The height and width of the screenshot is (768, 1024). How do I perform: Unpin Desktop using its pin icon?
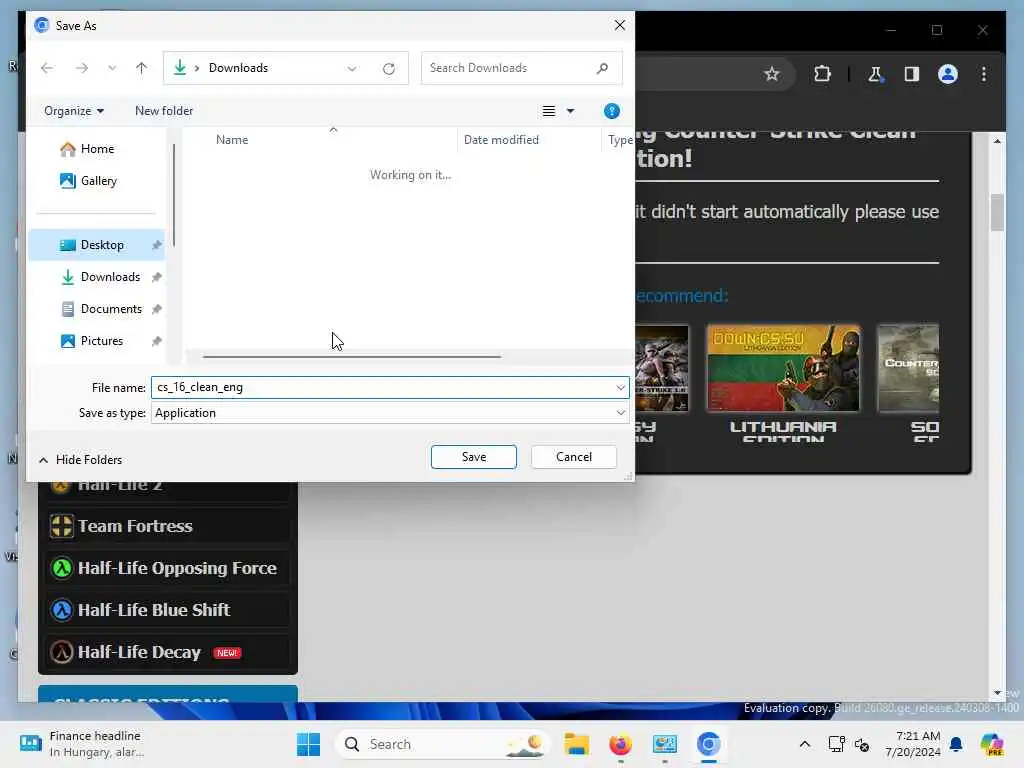point(156,246)
